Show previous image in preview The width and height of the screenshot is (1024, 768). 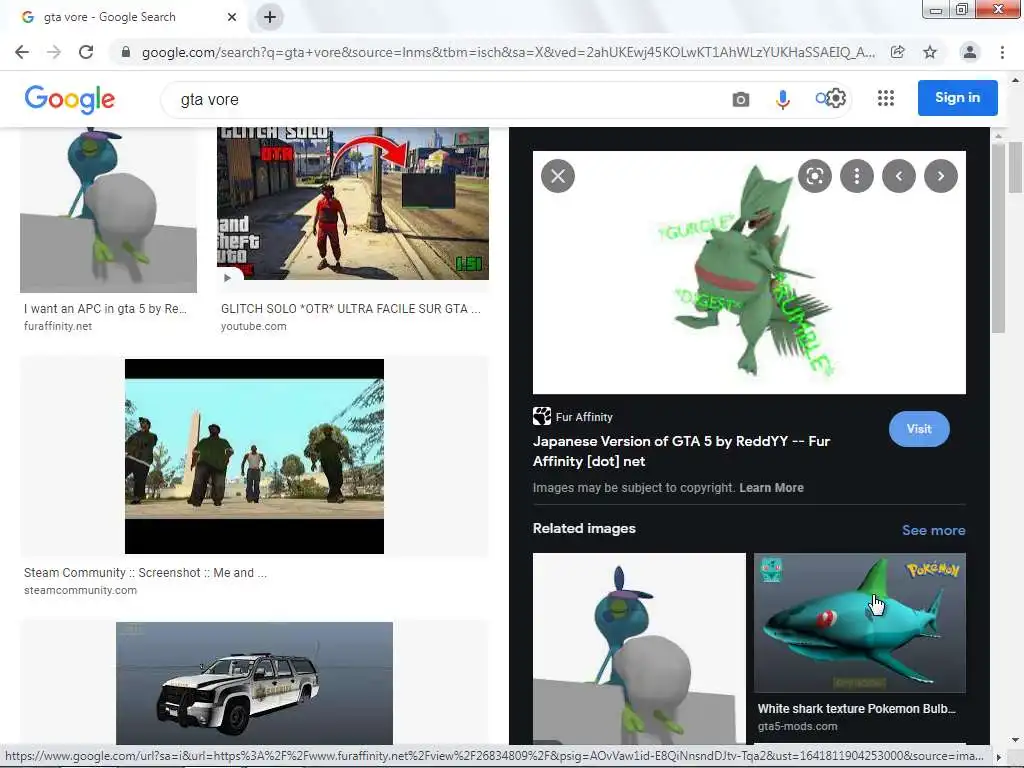(x=899, y=176)
